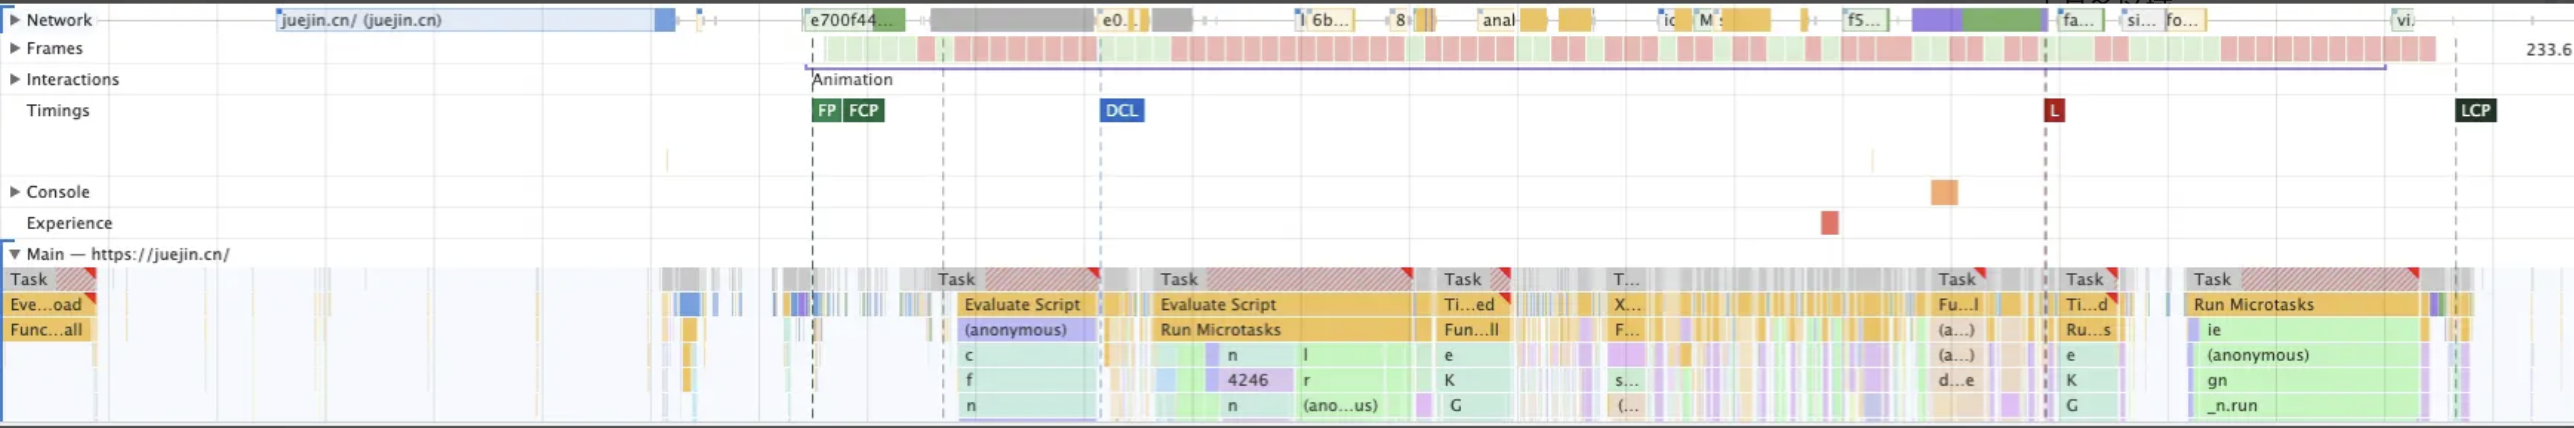Click the orange Console track entry
The height and width of the screenshot is (428, 2574).
click(x=1943, y=192)
